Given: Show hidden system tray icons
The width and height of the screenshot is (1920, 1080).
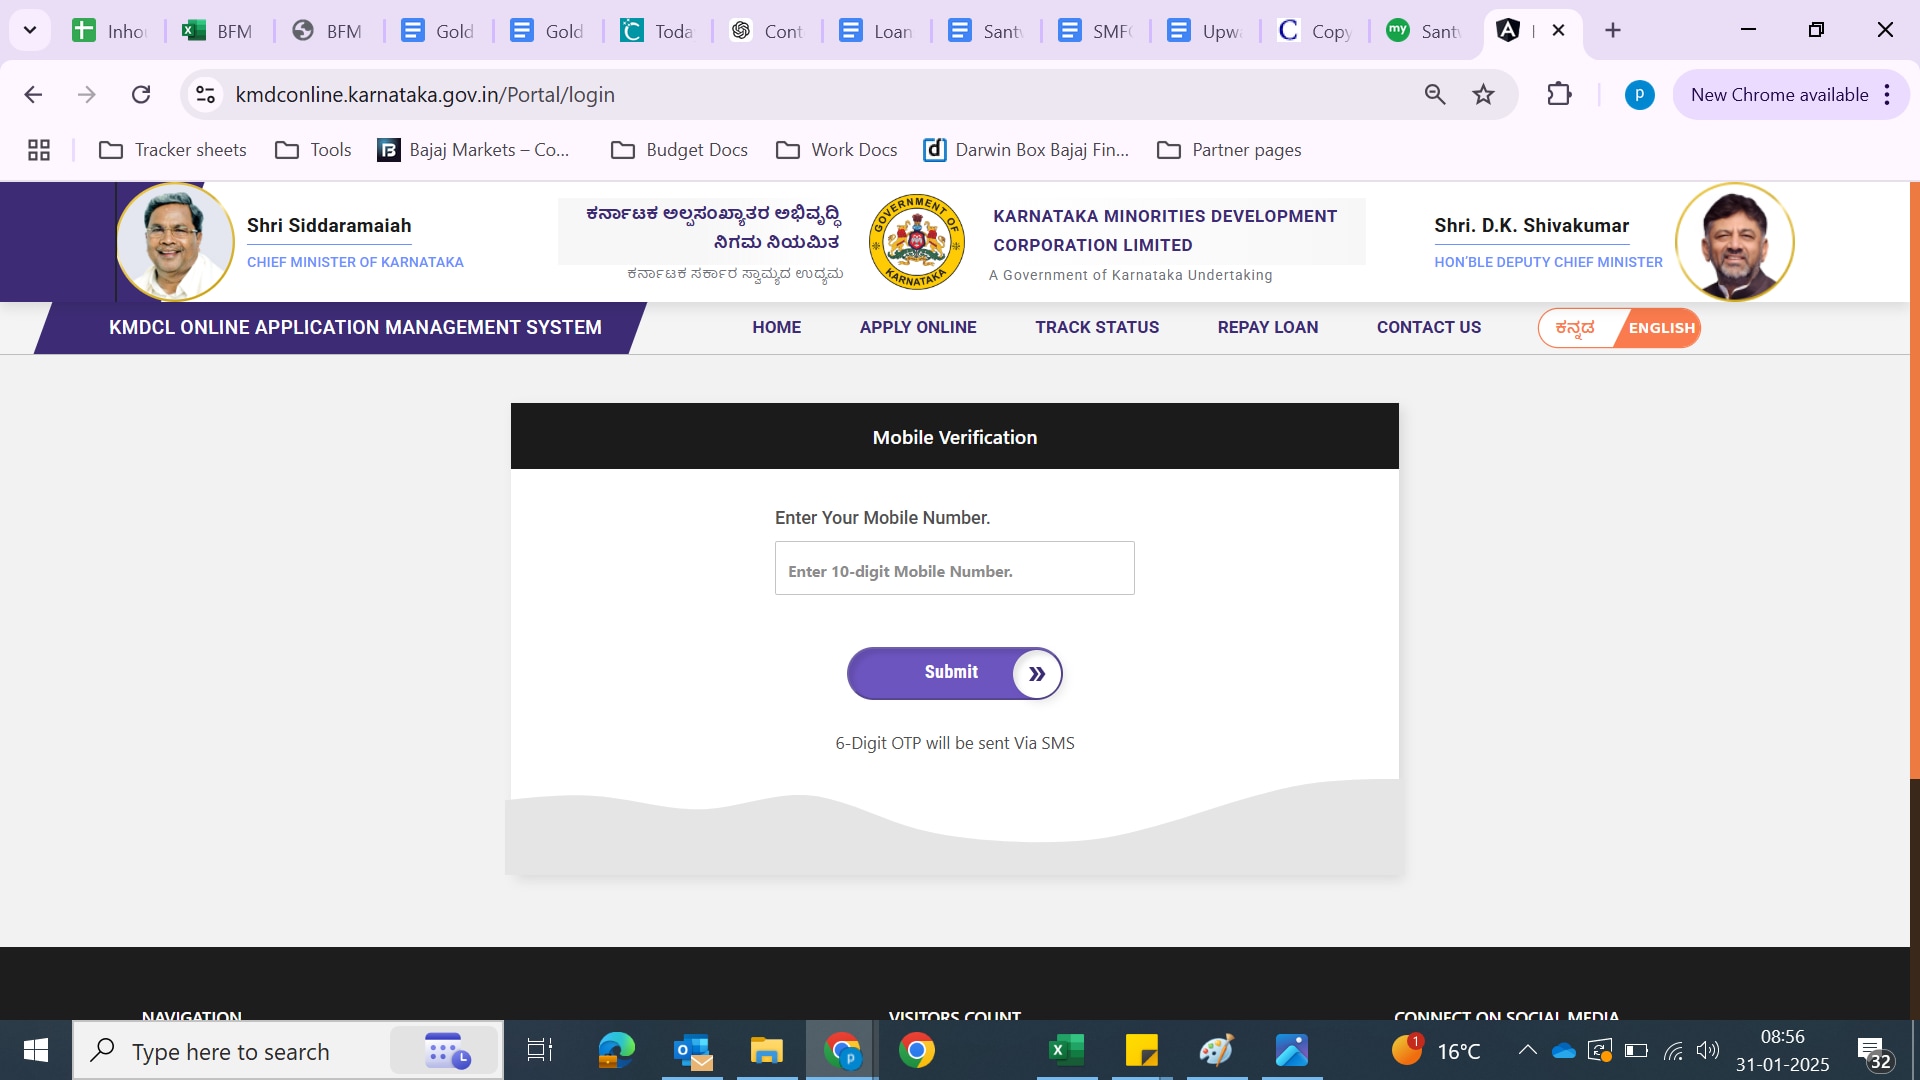Looking at the screenshot, I should [x=1527, y=1050].
